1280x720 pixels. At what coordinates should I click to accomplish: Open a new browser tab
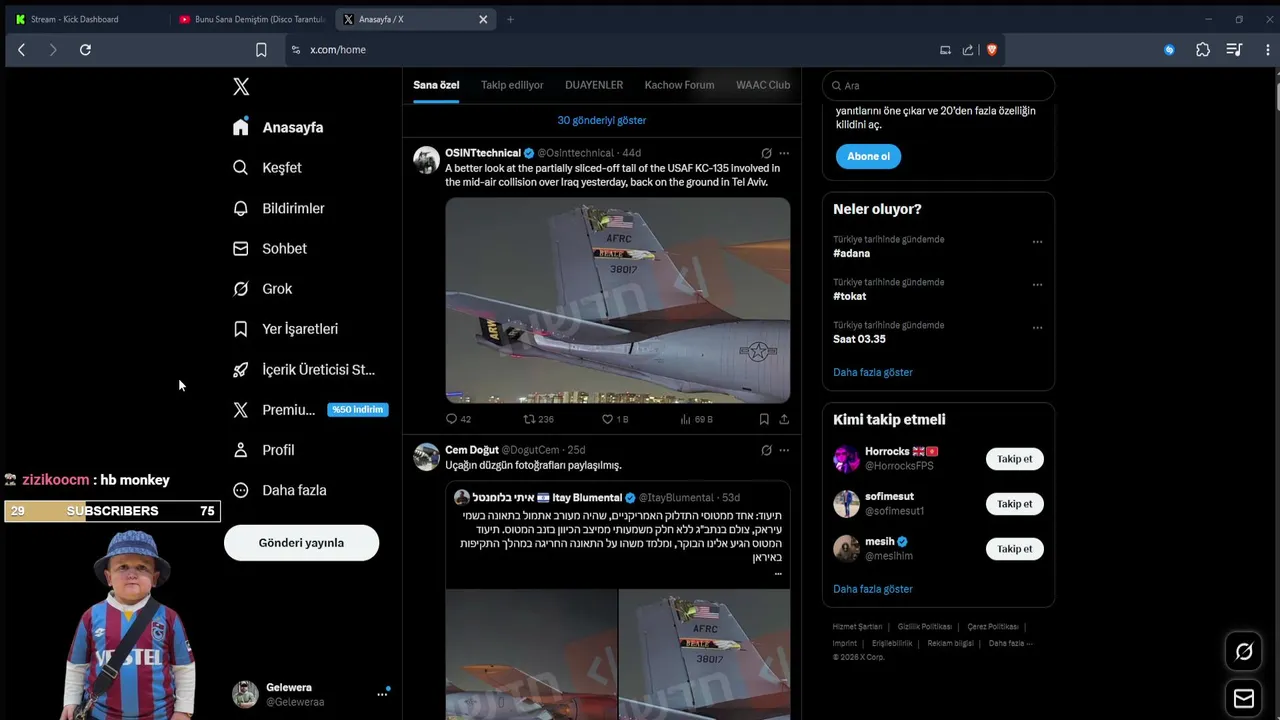click(x=510, y=19)
